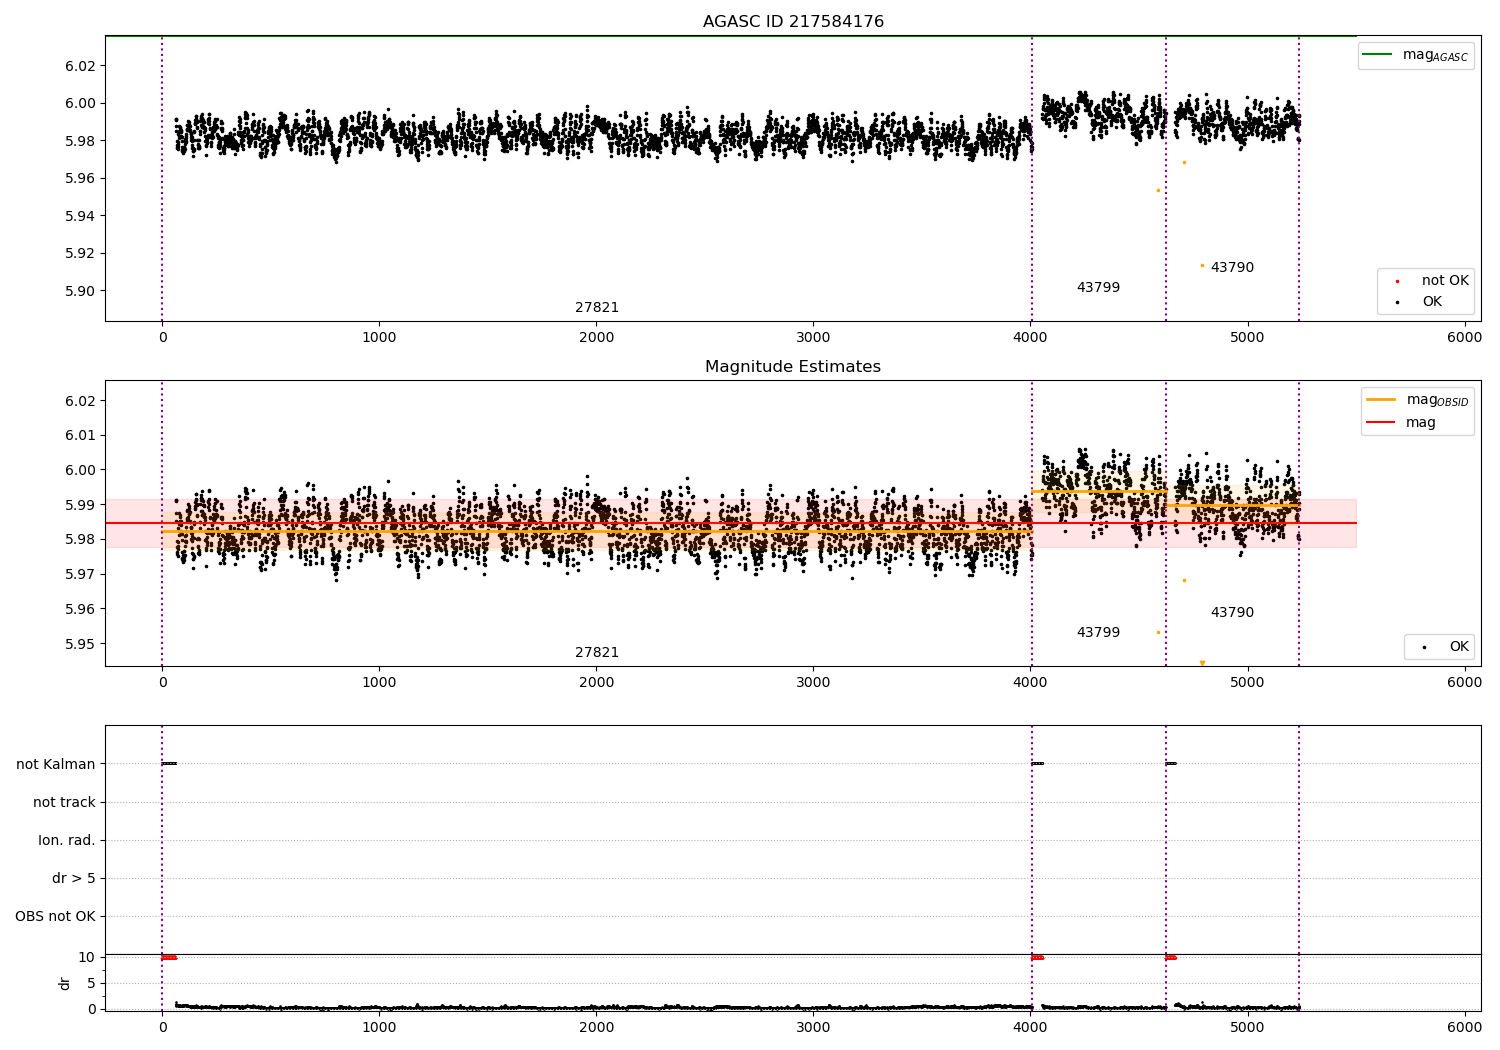The width and height of the screenshot is (1500, 1050).
Task: Click obsid label 27821 in the top plot
Action: click(x=597, y=308)
